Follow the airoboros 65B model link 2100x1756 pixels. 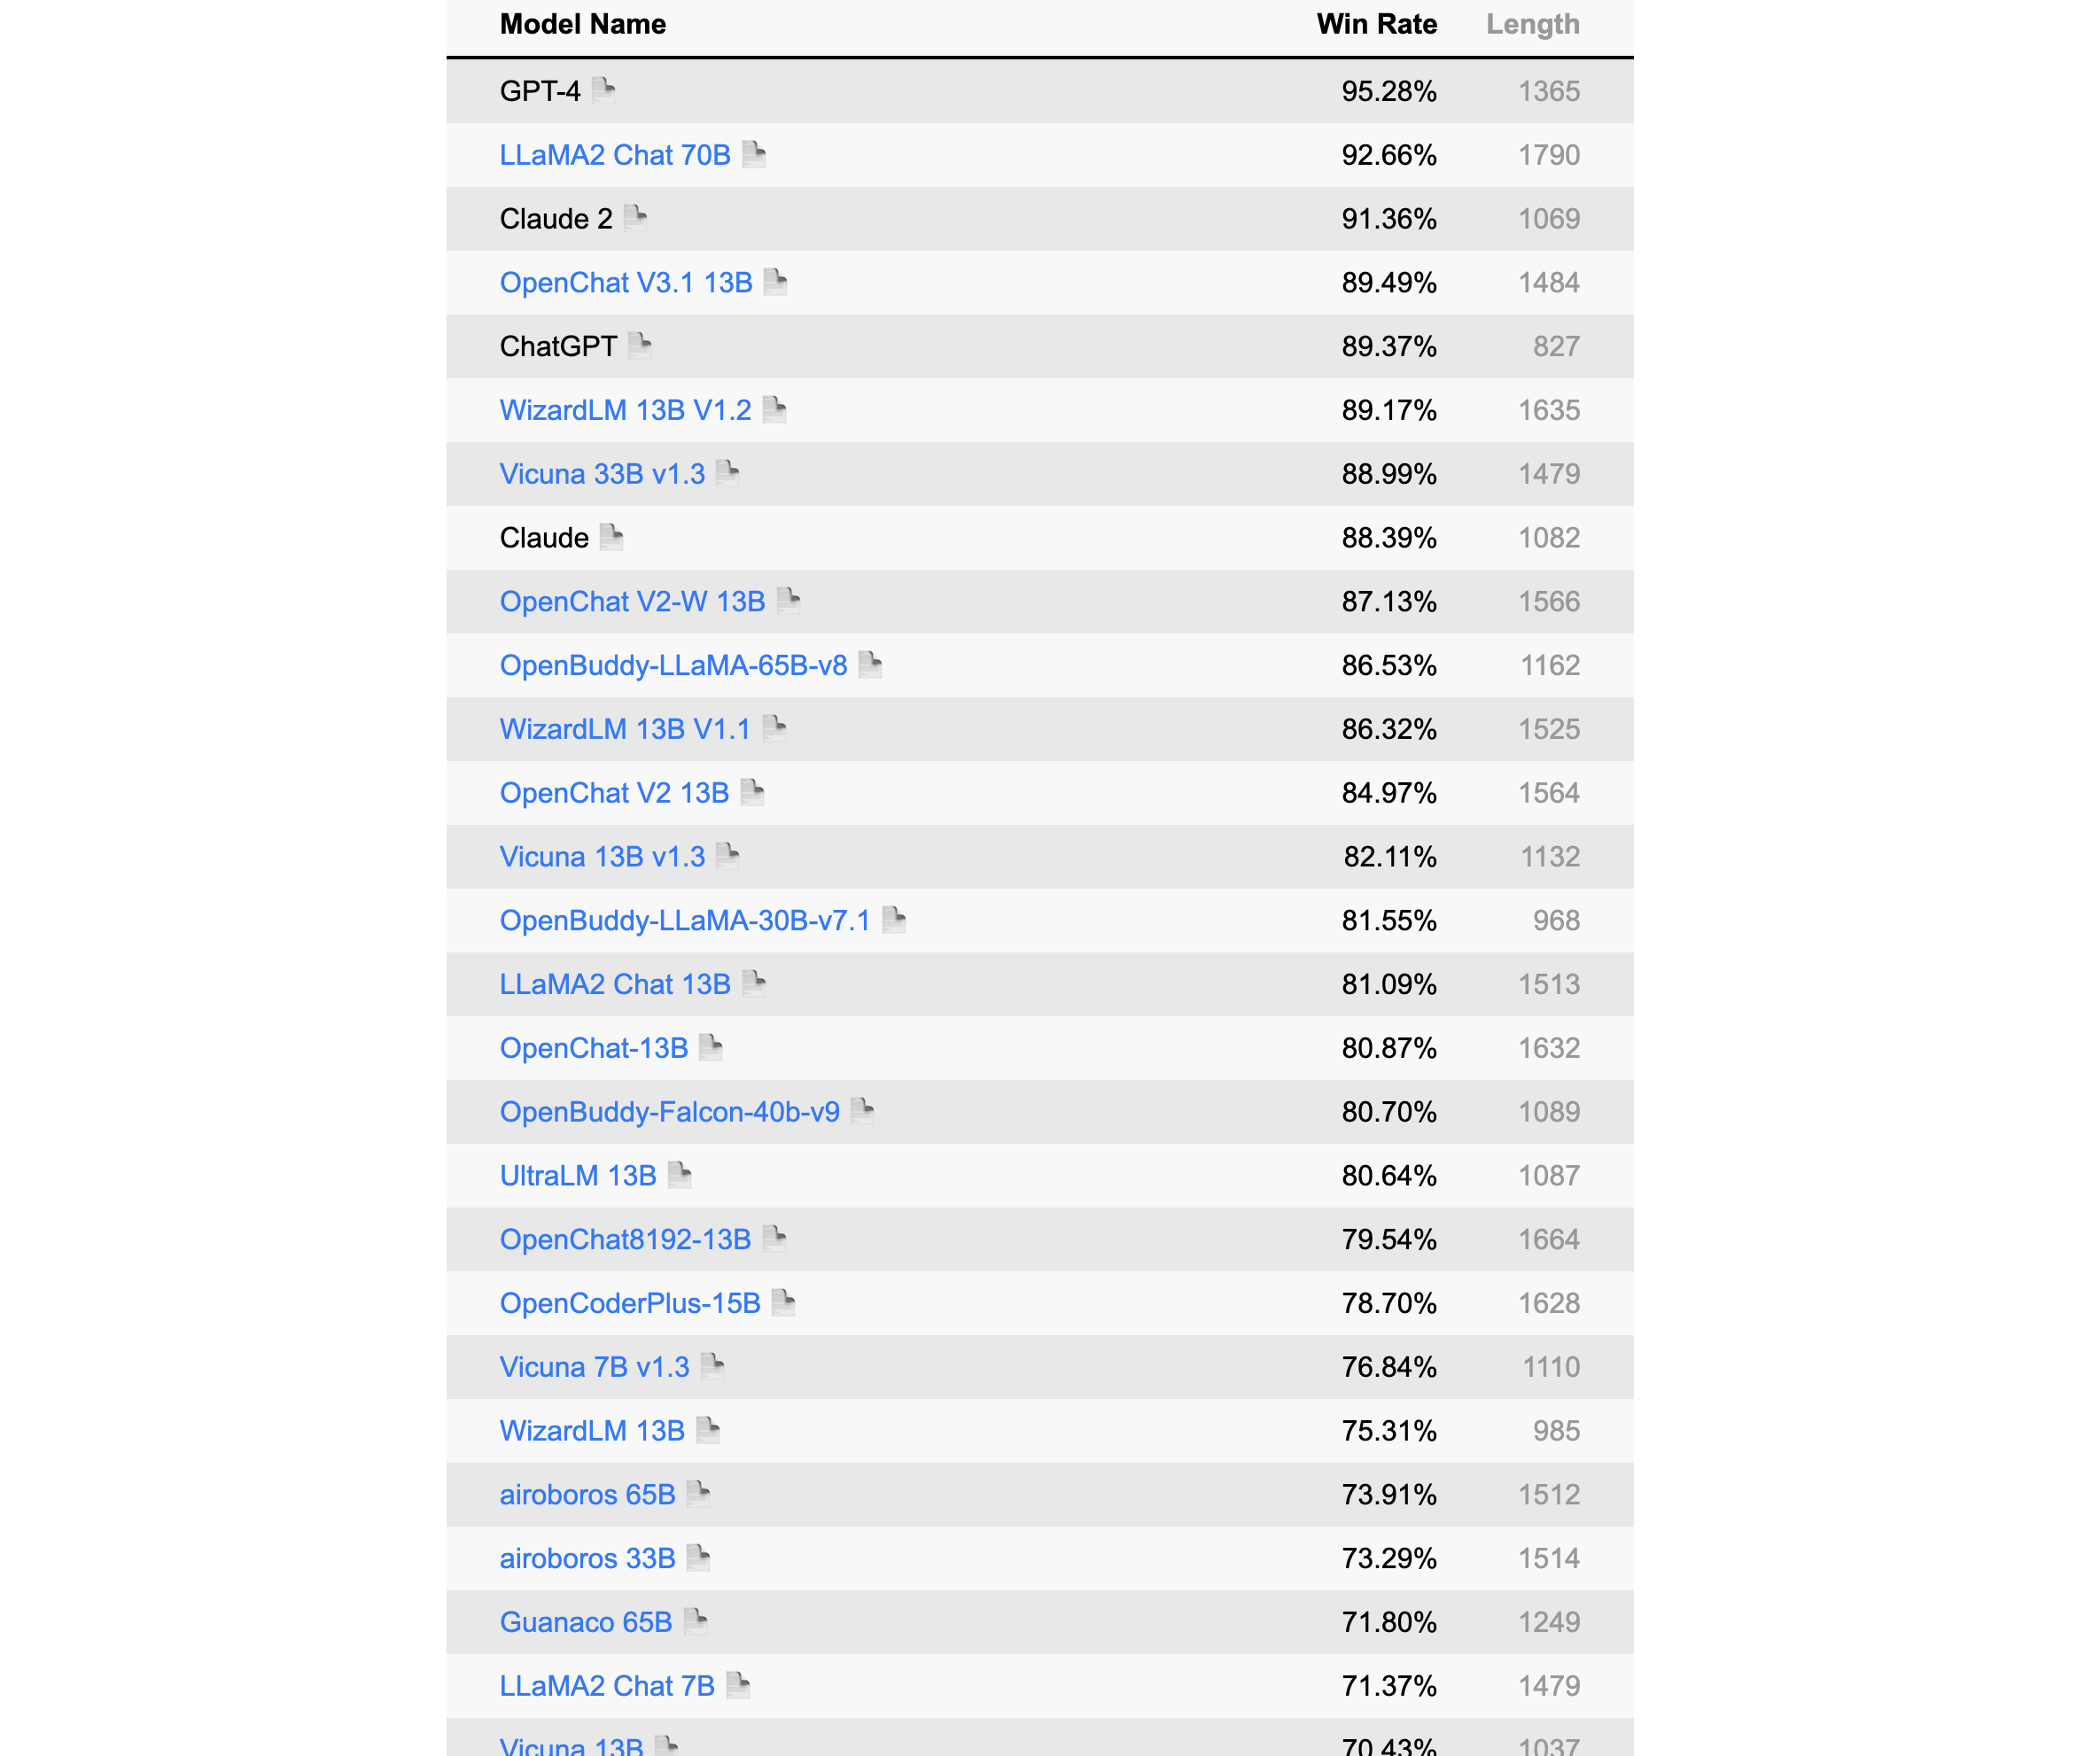pyautogui.click(x=587, y=1495)
